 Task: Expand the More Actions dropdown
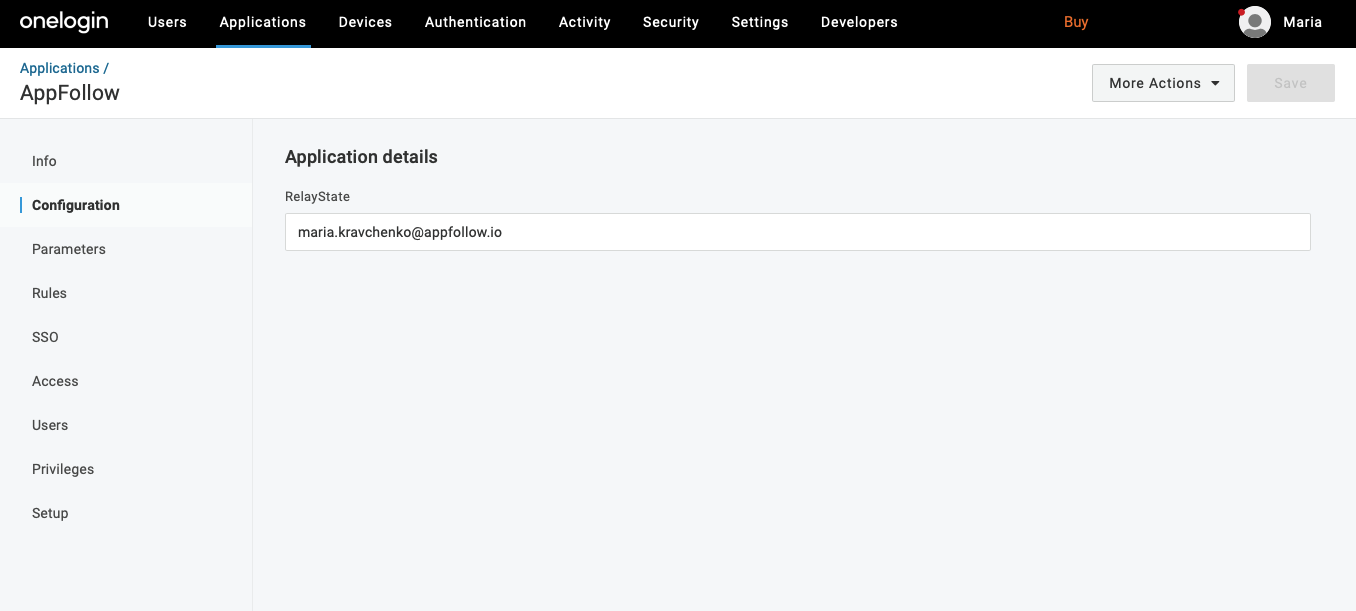(x=1163, y=83)
